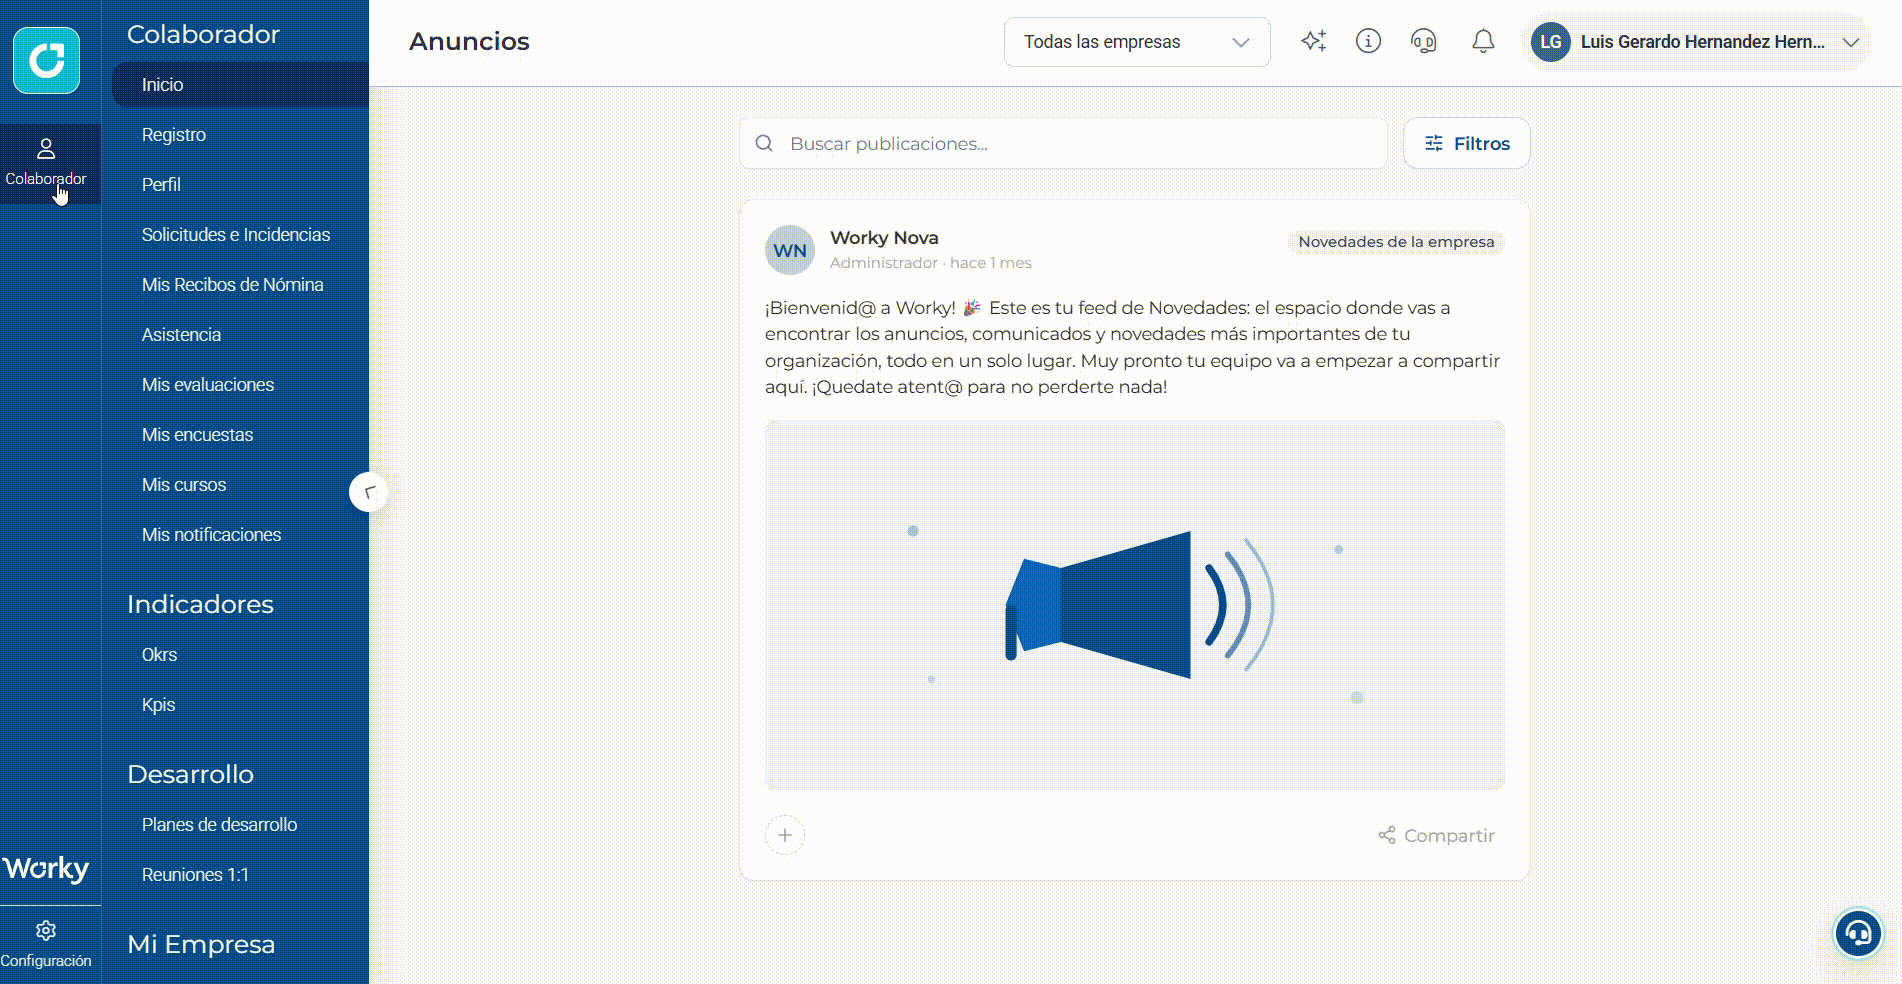Screen dimensions: 1902x984
Task: Click the WN avatar of Worky Nova
Action: (x=790, y=250)
